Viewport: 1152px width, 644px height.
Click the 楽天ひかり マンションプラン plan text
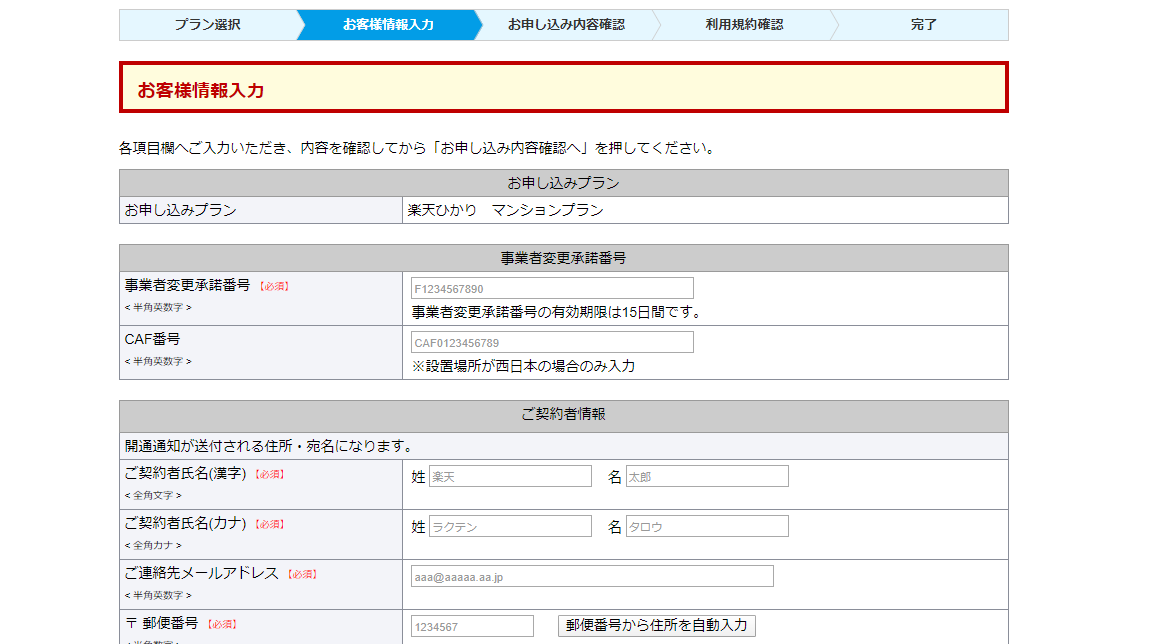point(505,211)
